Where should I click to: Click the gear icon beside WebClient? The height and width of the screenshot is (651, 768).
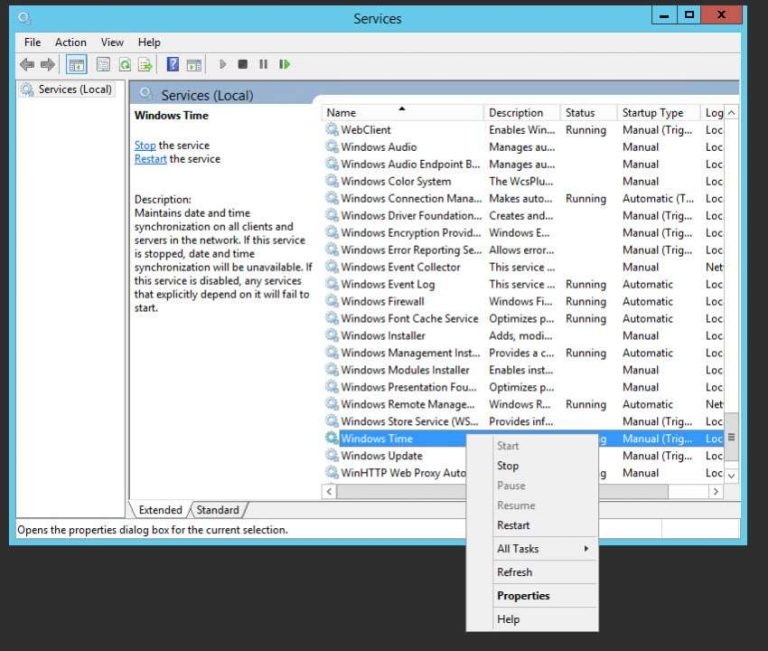[332, 129]
